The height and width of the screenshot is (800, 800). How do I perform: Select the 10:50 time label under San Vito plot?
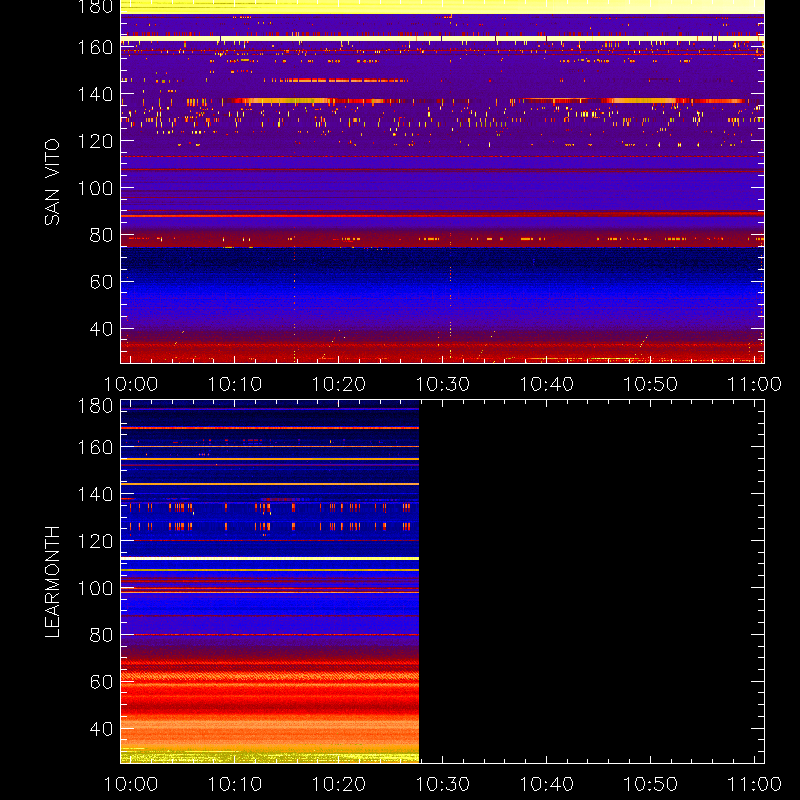651,384
